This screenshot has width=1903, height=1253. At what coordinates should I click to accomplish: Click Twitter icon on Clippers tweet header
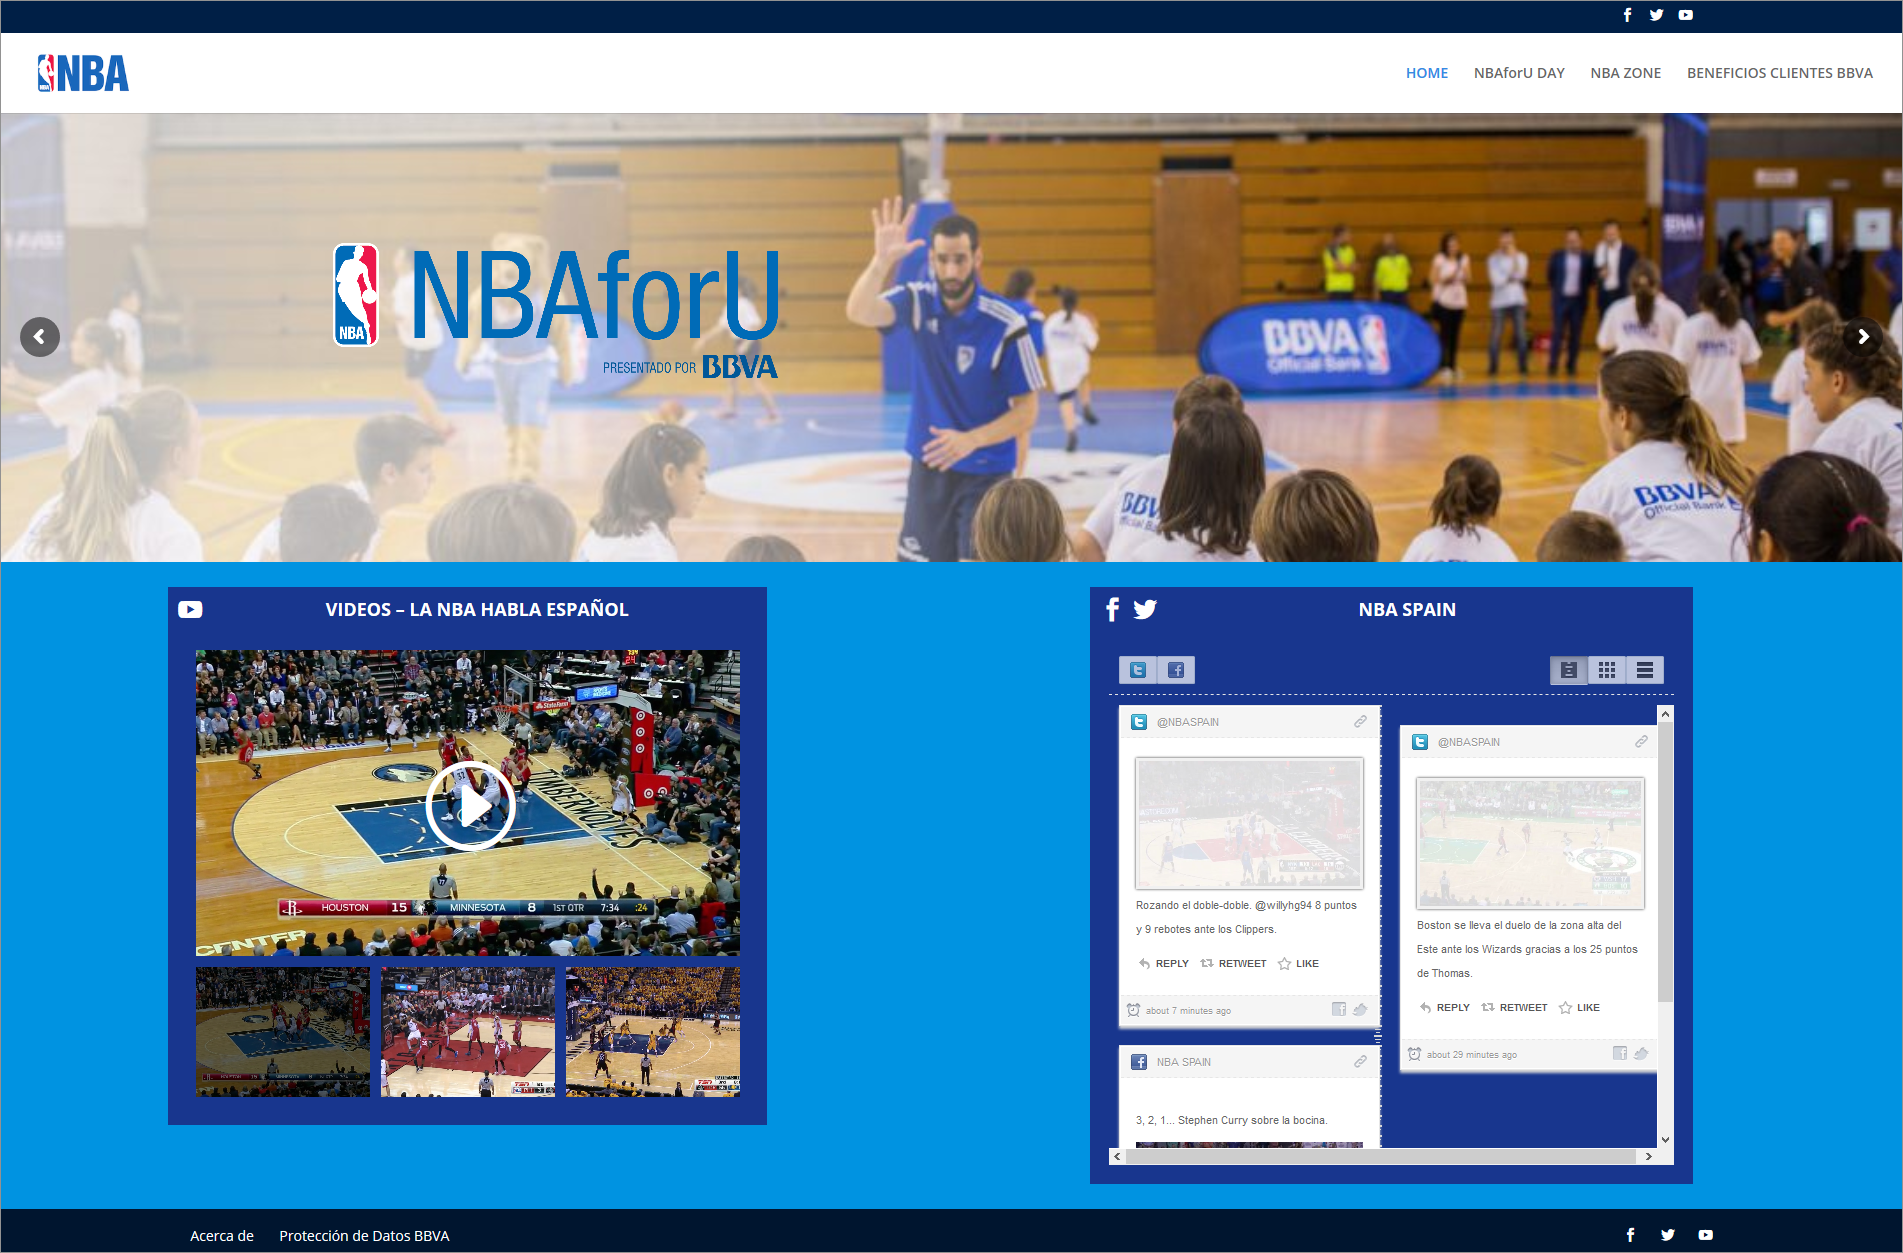point(1139,722)
